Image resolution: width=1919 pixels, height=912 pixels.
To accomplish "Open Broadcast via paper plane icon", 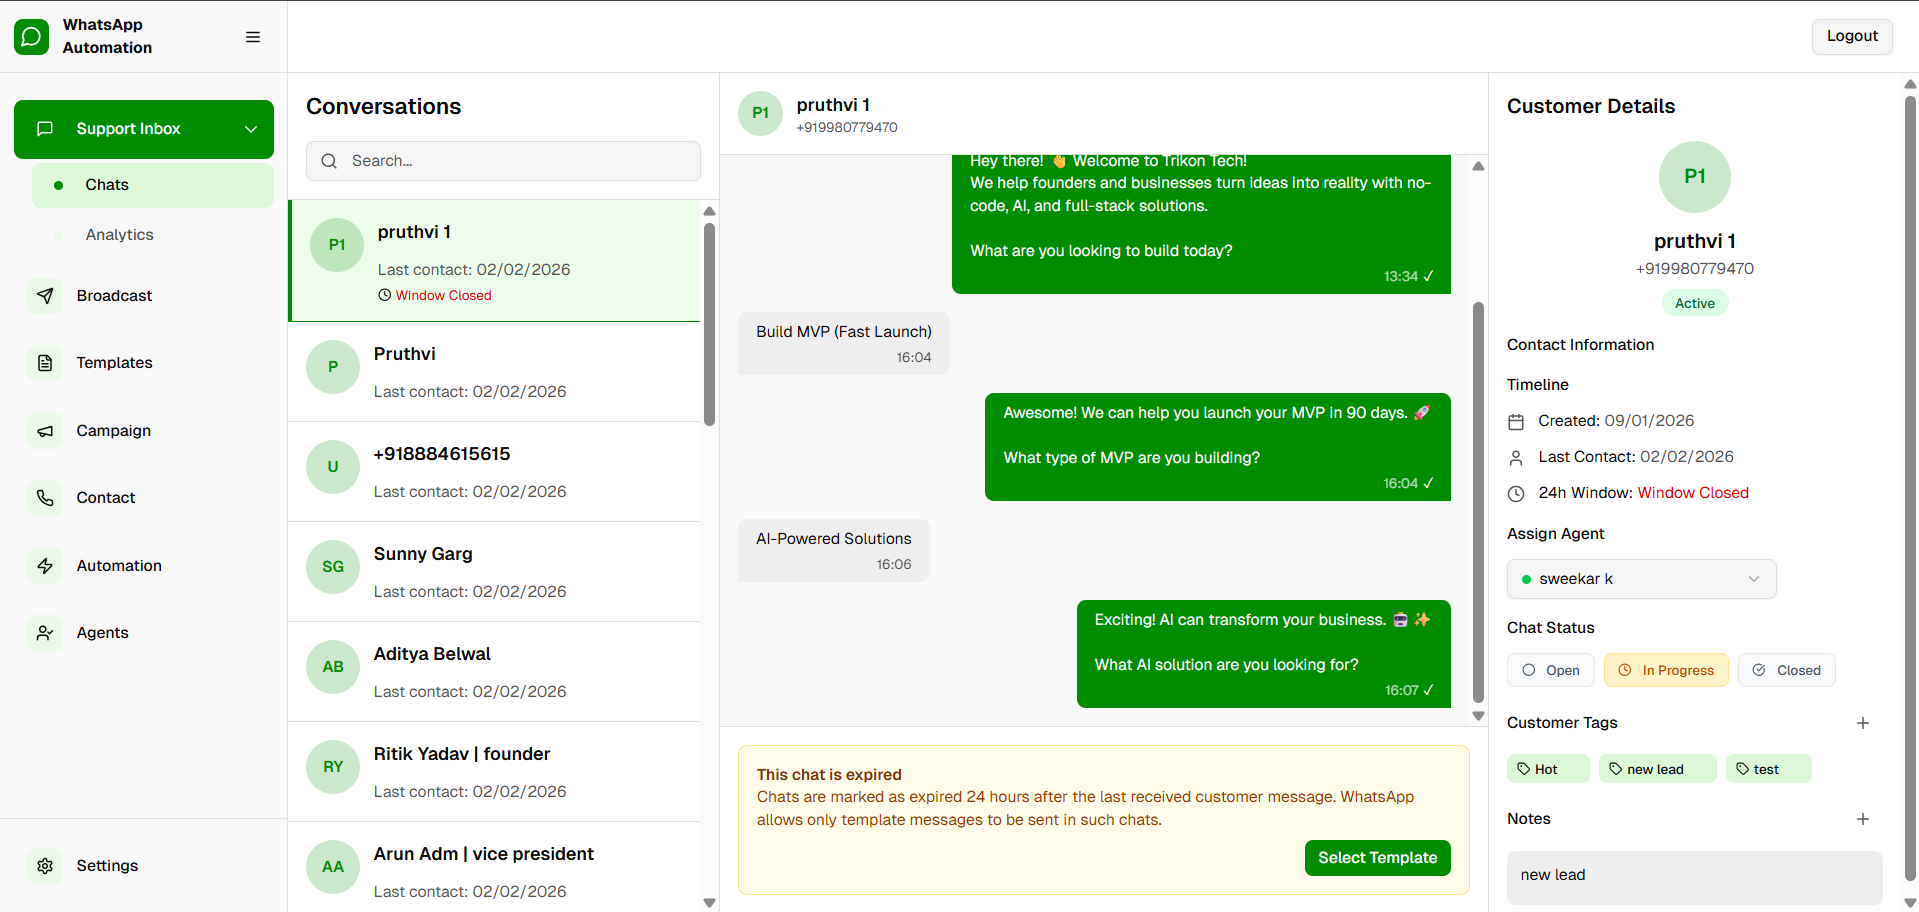I will point(45,296).
